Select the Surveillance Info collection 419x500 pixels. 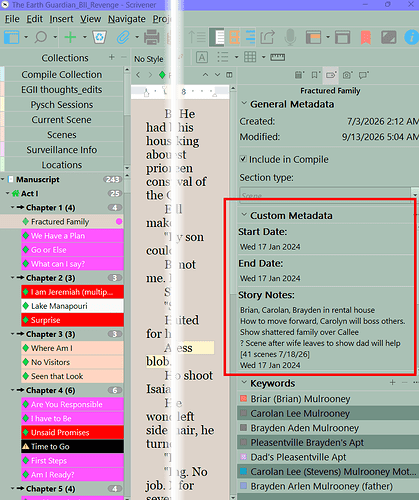(x=62, y=150)
